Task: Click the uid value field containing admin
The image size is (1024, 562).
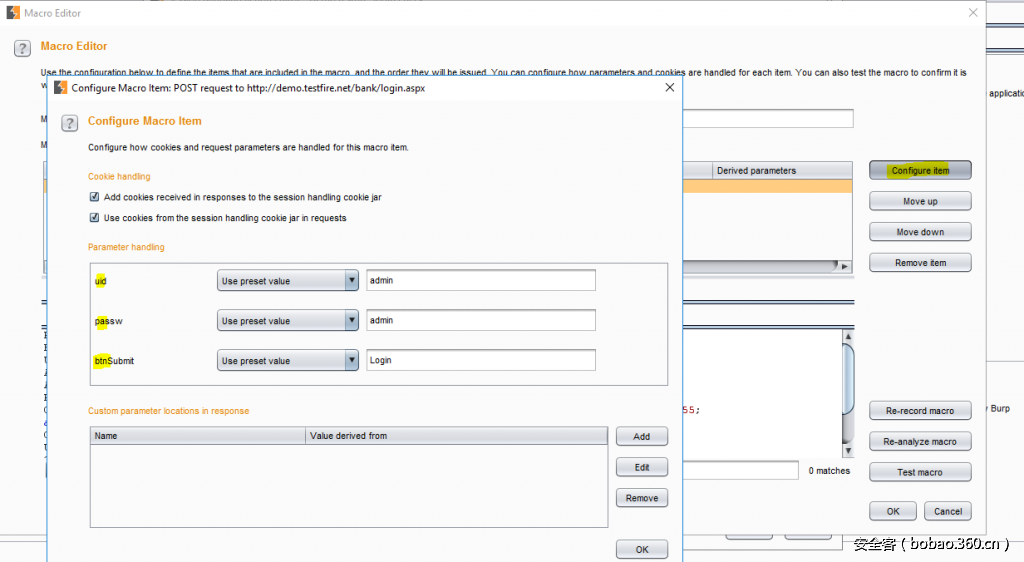Action: [x=480, y=281]
